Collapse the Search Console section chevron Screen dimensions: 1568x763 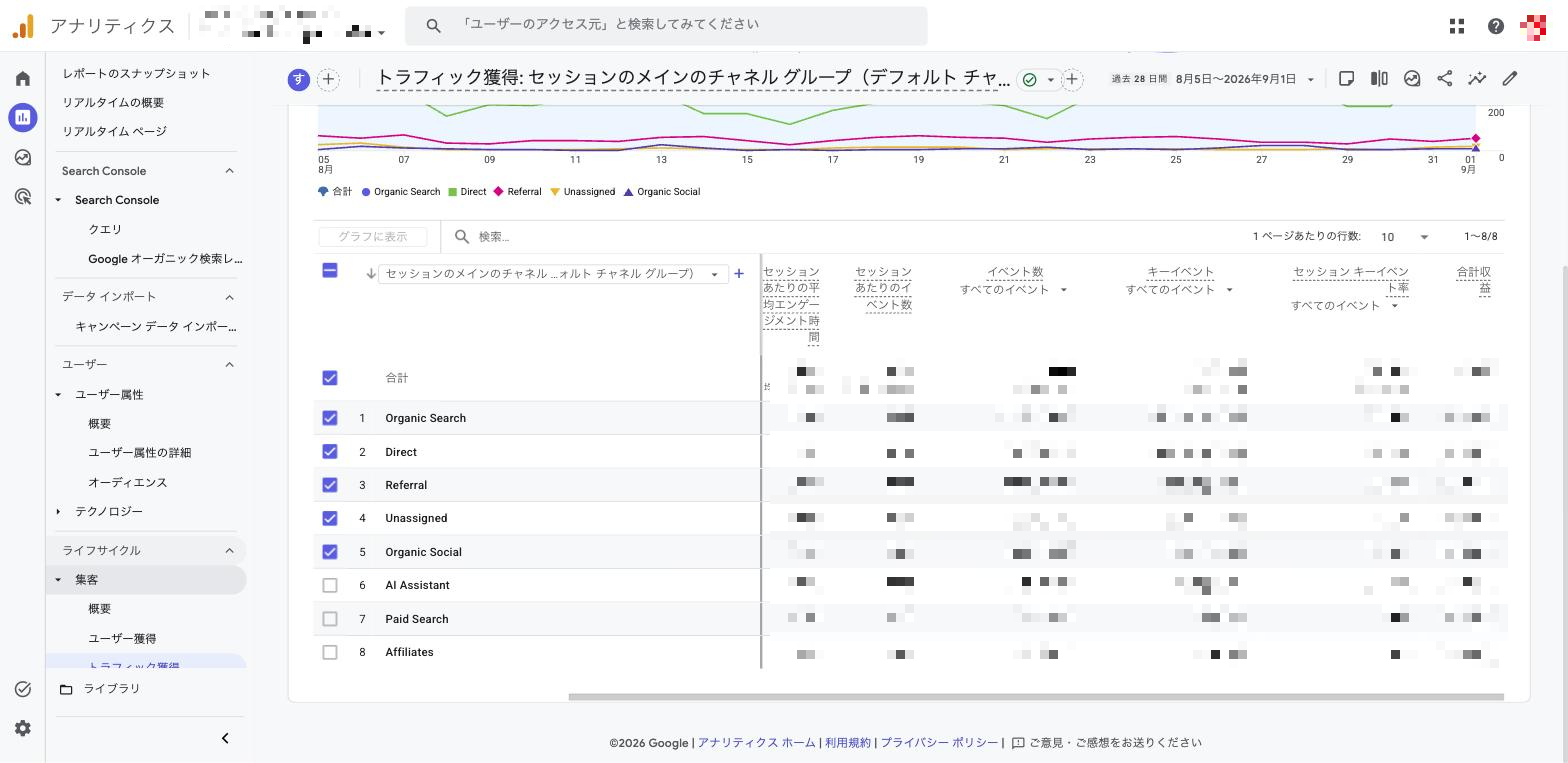click(229, 171)
